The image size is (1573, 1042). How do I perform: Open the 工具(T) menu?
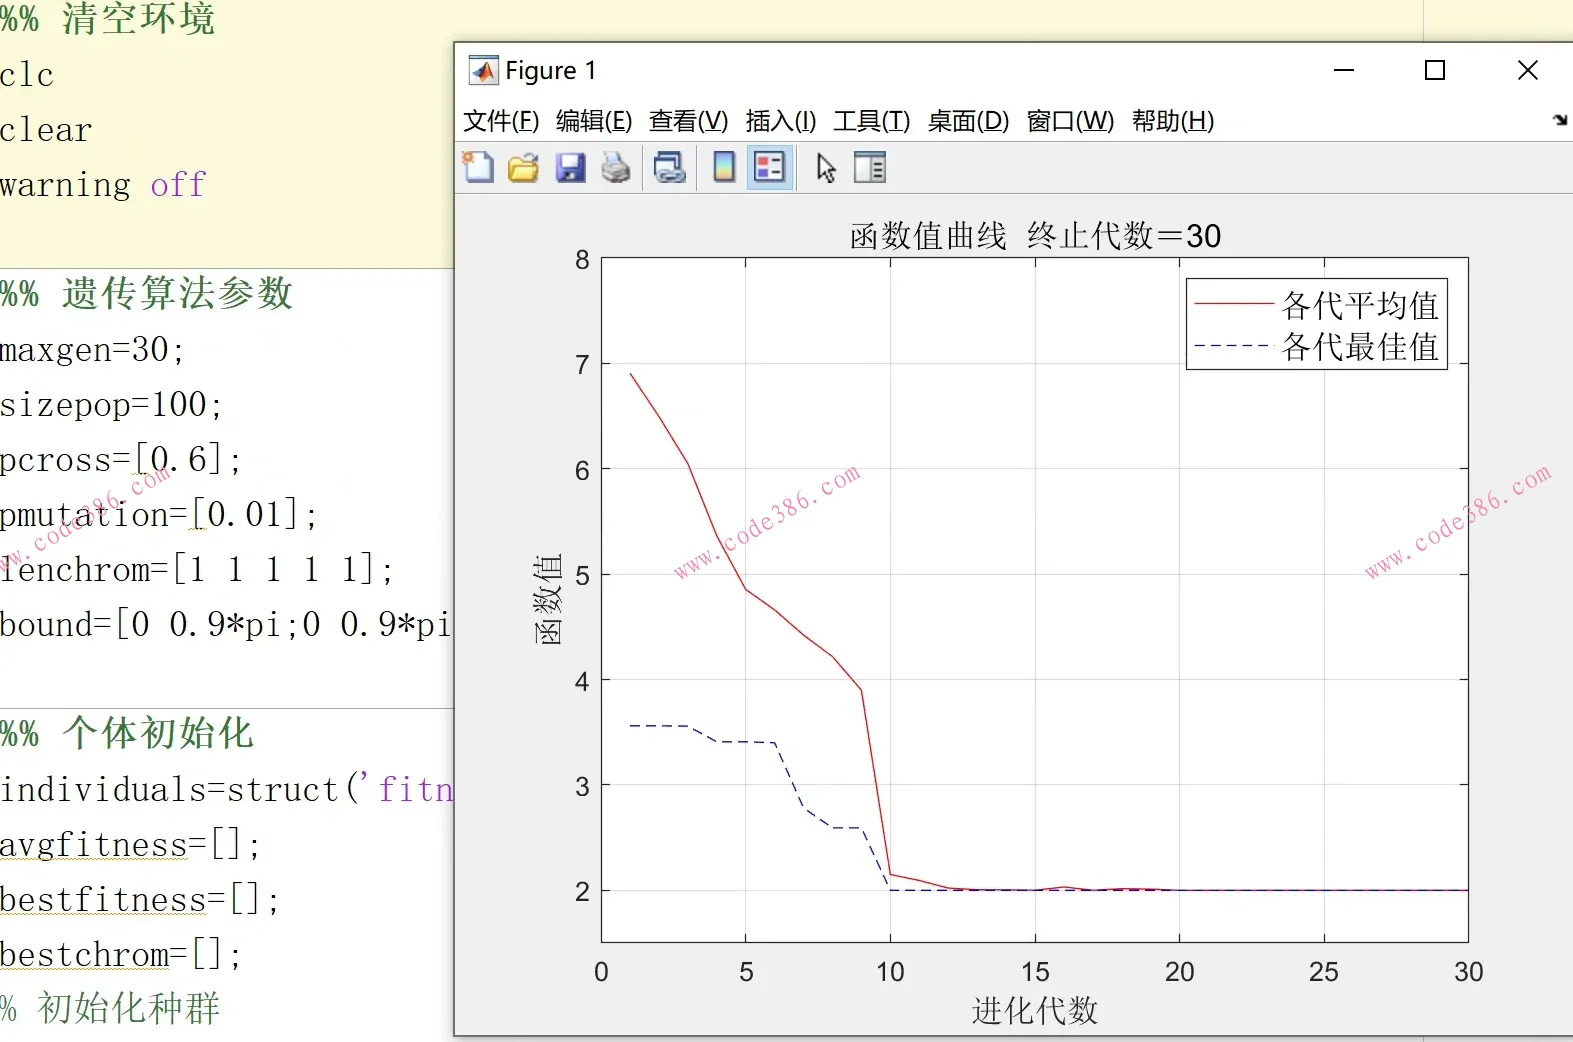pos(872,121)
